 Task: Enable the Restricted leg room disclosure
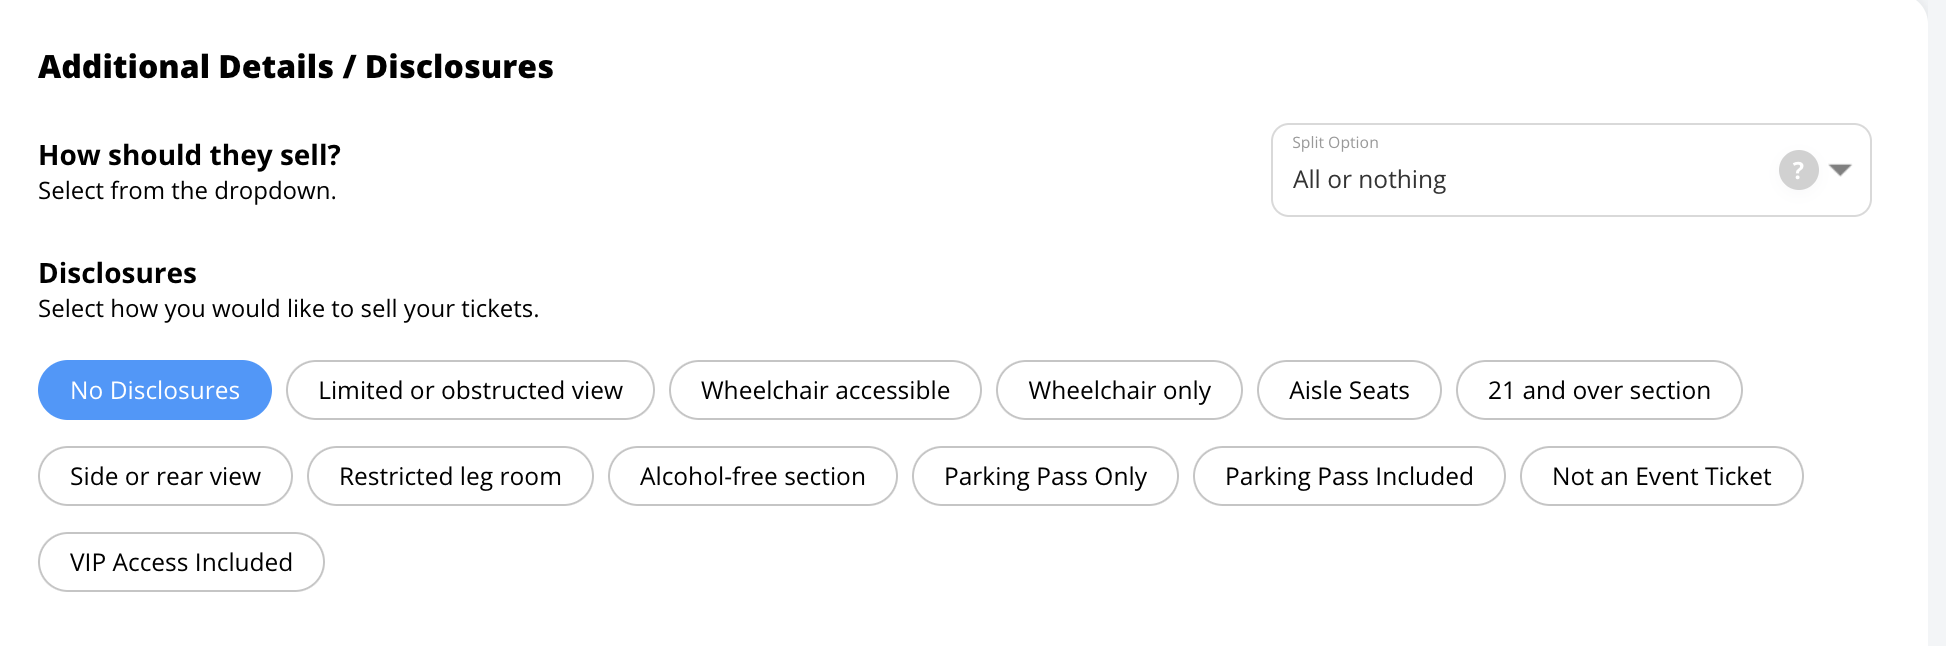click(450, 476)
